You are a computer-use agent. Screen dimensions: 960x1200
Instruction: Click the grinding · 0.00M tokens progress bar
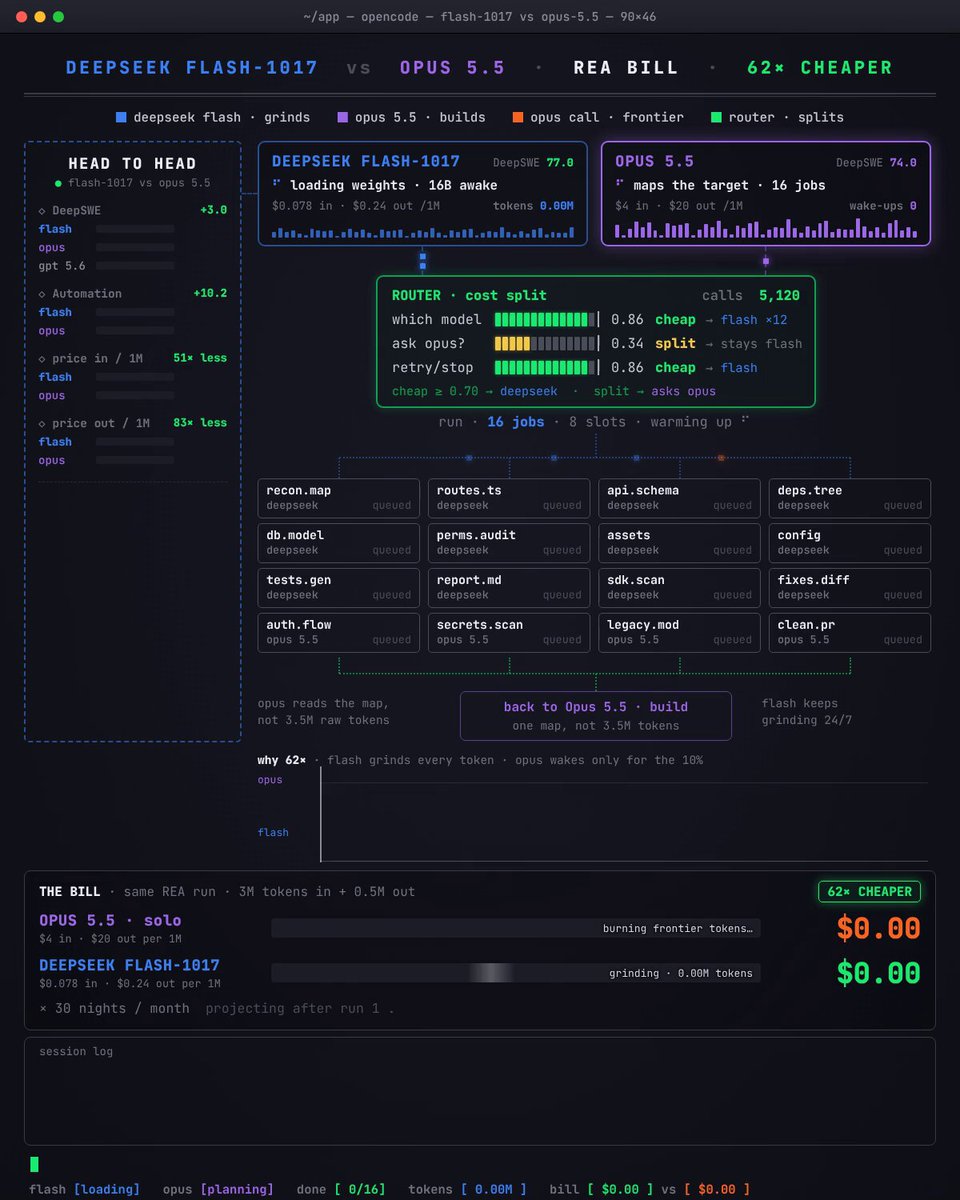[516, 973]
